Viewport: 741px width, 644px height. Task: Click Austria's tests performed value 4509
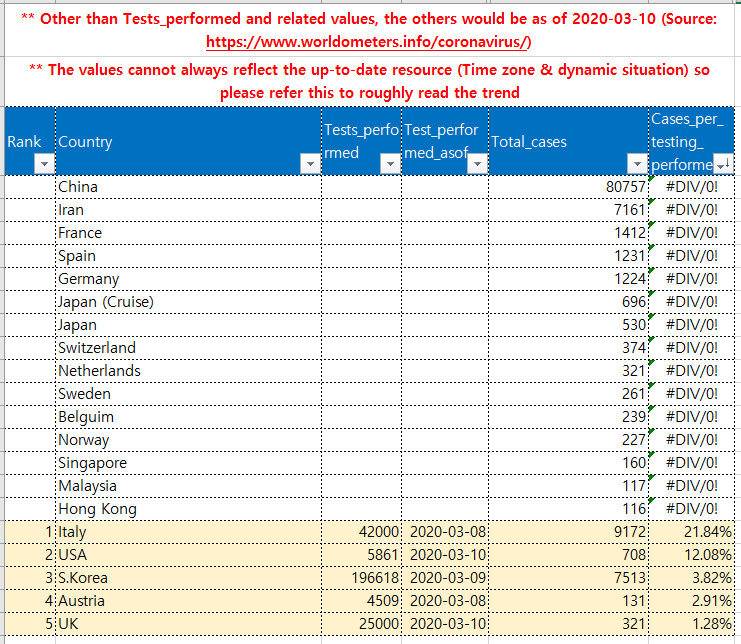pos(362,601)
